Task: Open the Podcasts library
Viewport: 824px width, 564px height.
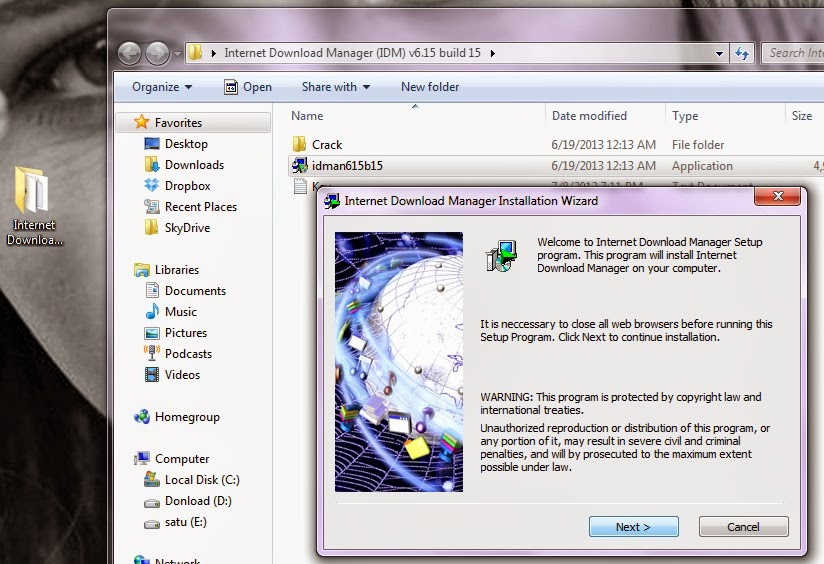Action: pos(188,354)
